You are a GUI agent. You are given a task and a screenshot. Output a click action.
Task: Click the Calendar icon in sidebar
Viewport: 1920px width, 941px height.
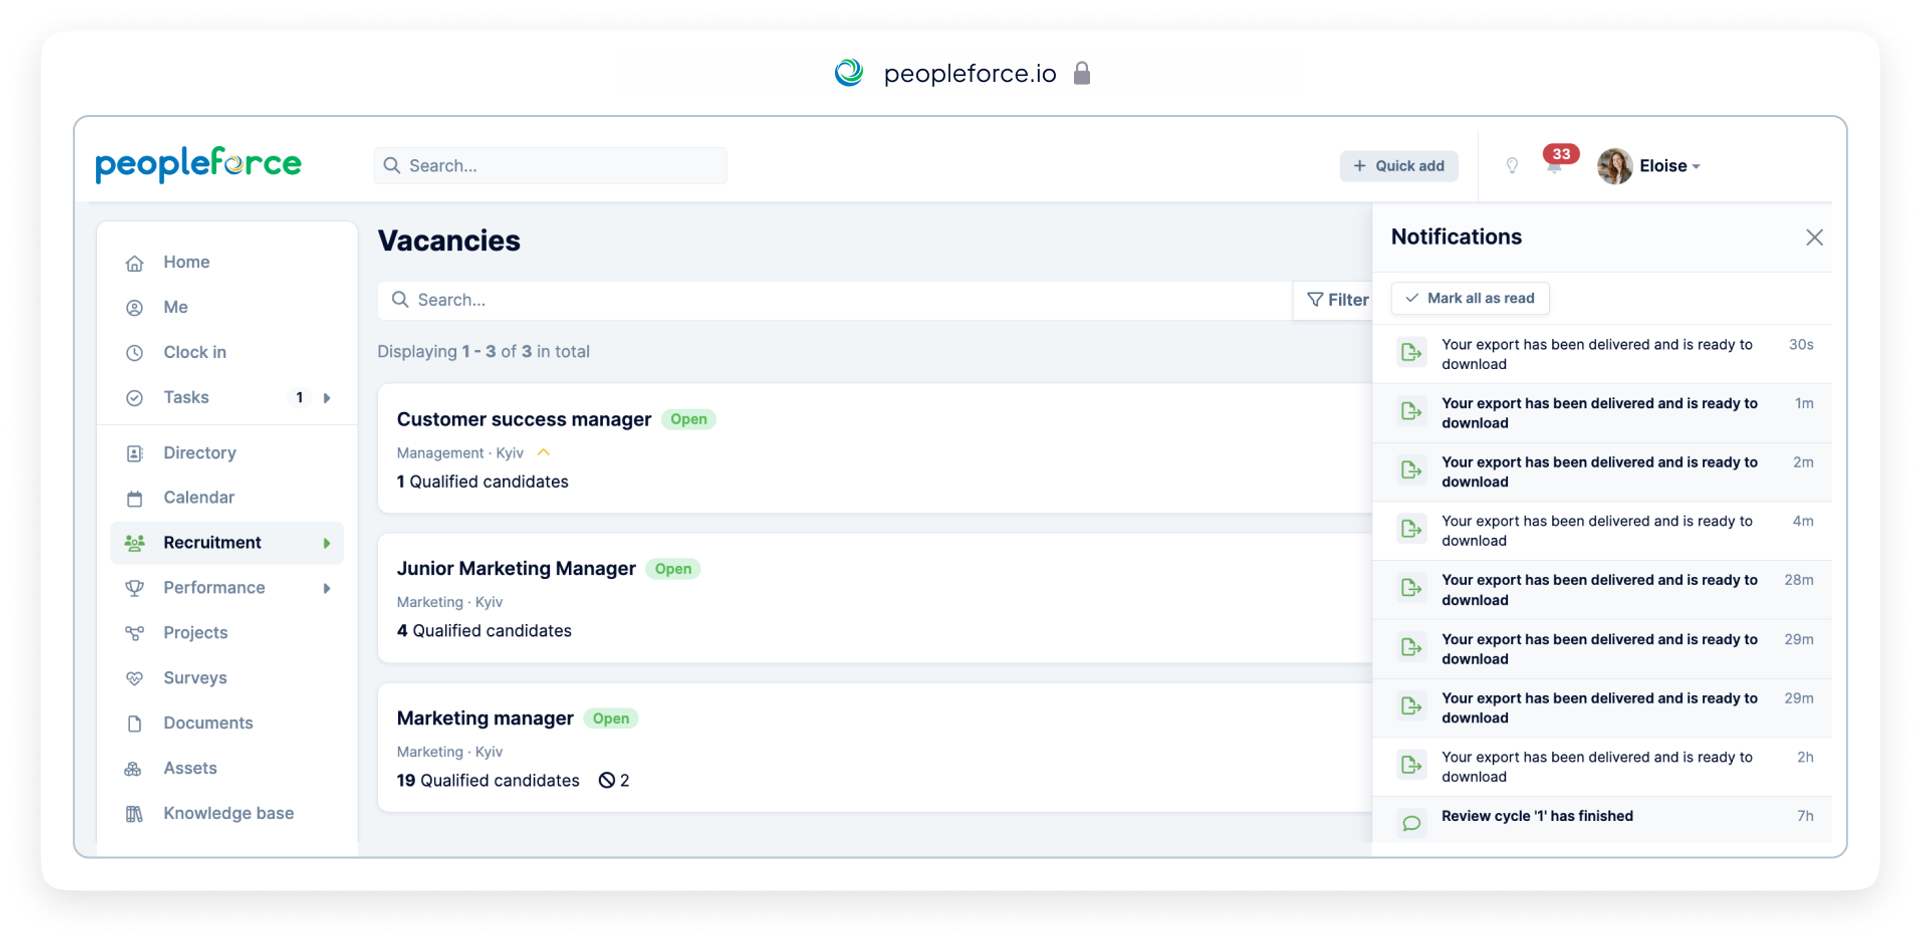coord(134,498)
